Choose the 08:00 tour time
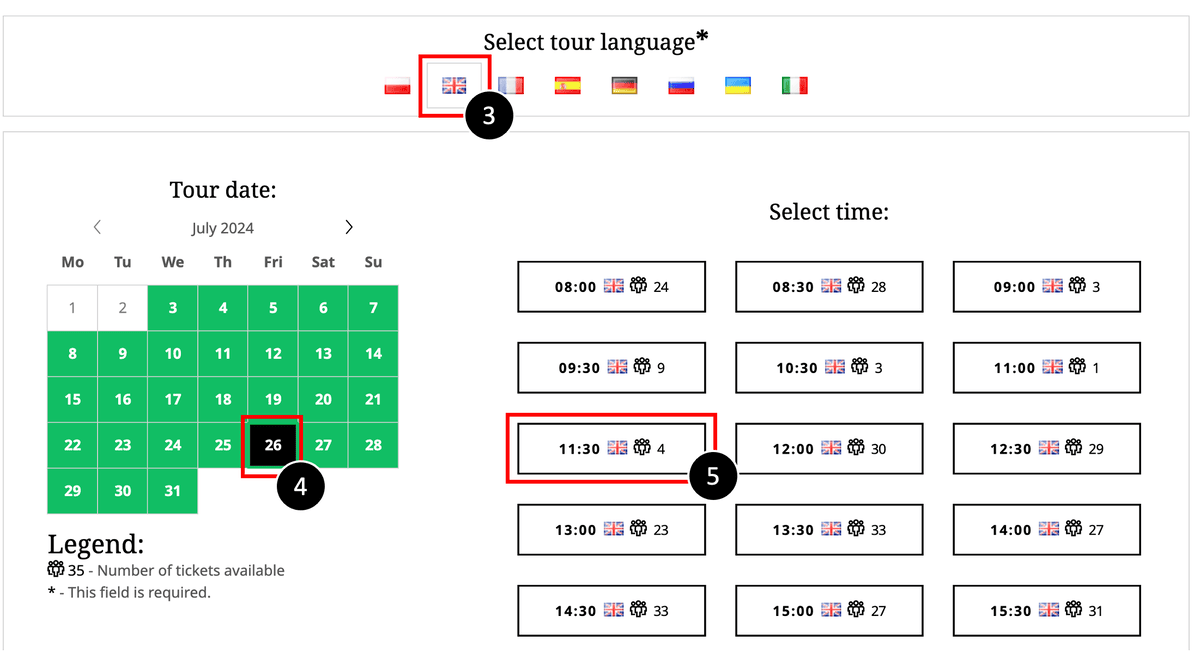This screenshot has height=659, width=1200. tap(611, 287)
